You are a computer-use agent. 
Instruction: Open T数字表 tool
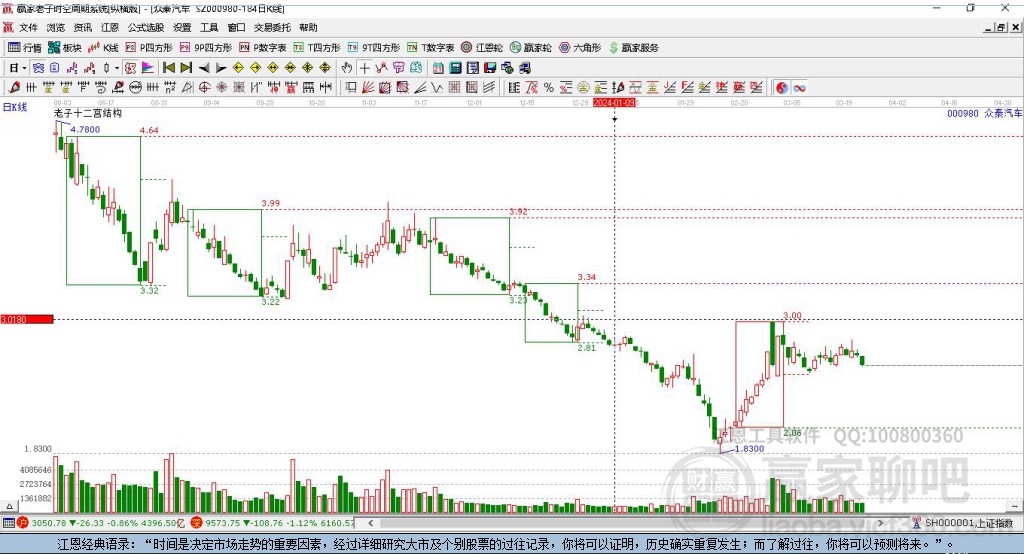tap(430, 48)
